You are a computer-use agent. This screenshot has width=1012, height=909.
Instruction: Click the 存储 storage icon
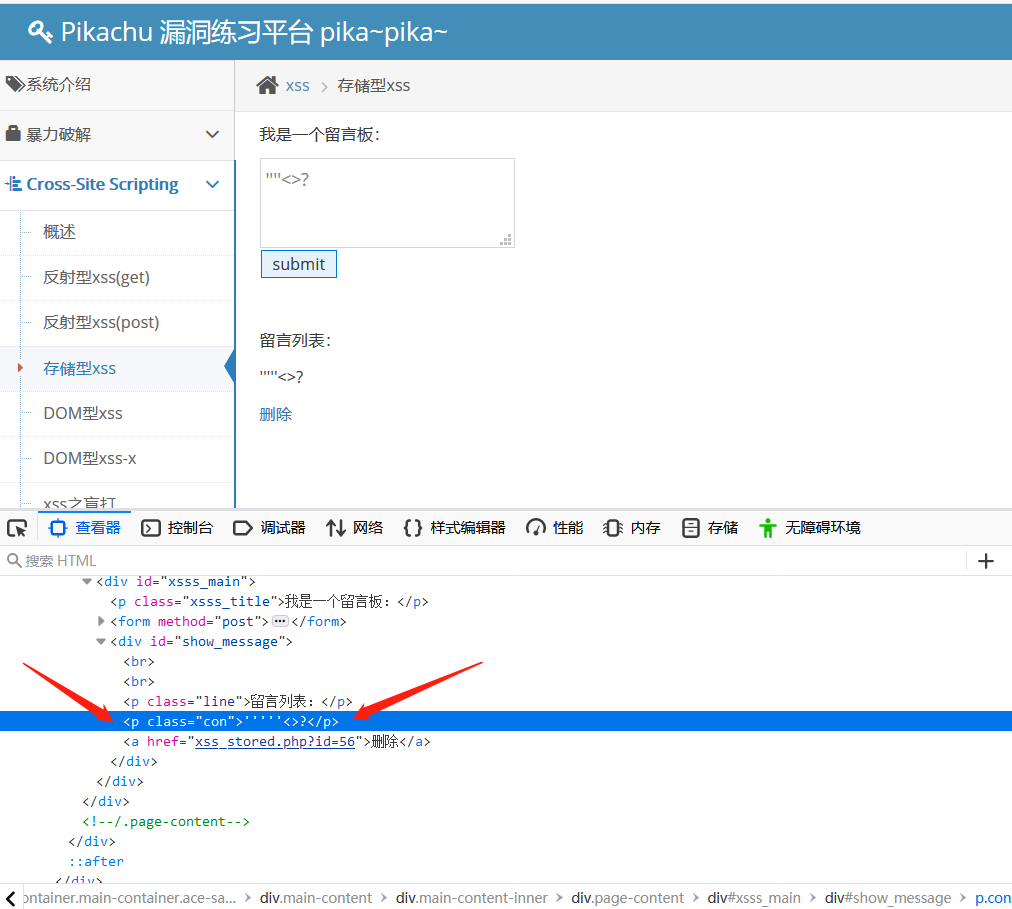click(x=691, y=528)
